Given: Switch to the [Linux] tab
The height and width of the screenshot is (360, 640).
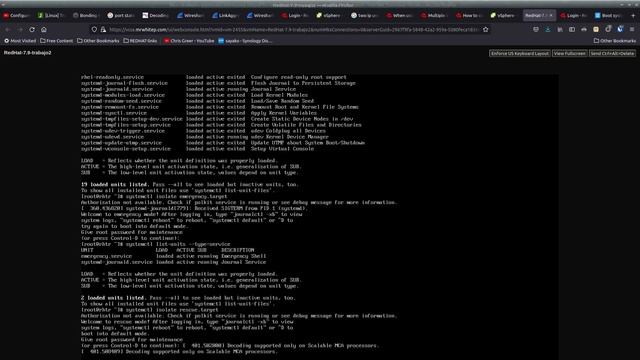Looking at the screenshot, I should tap(51, 16).
